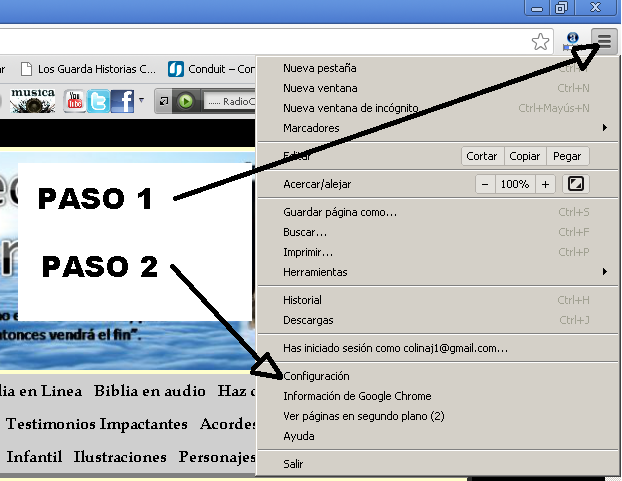Toggle full screen mode icon
622x481 pixels.
click(x=576, y=184)
